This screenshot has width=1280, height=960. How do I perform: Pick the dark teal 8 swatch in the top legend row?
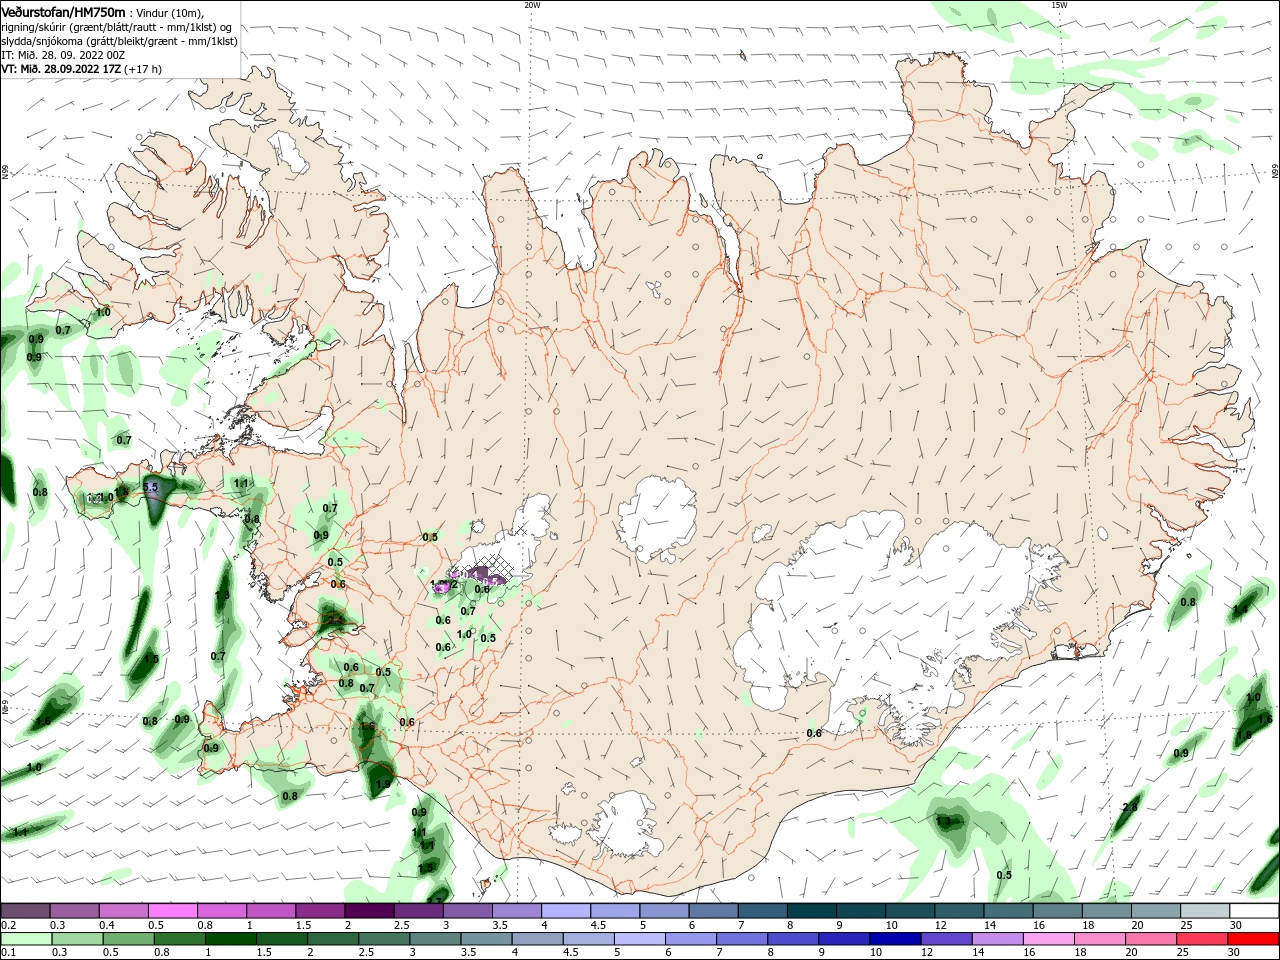click(x=811, y=910)
